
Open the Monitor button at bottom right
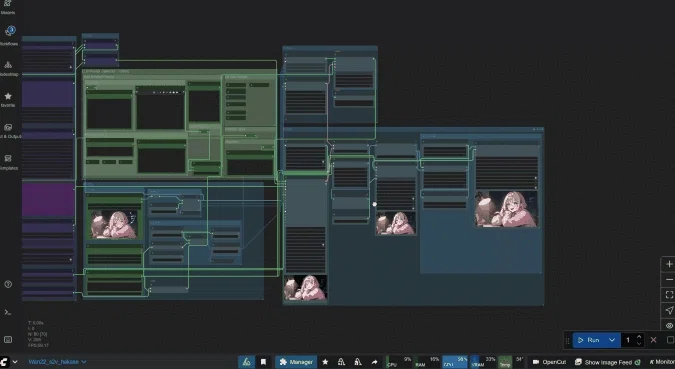click(662, 362)
